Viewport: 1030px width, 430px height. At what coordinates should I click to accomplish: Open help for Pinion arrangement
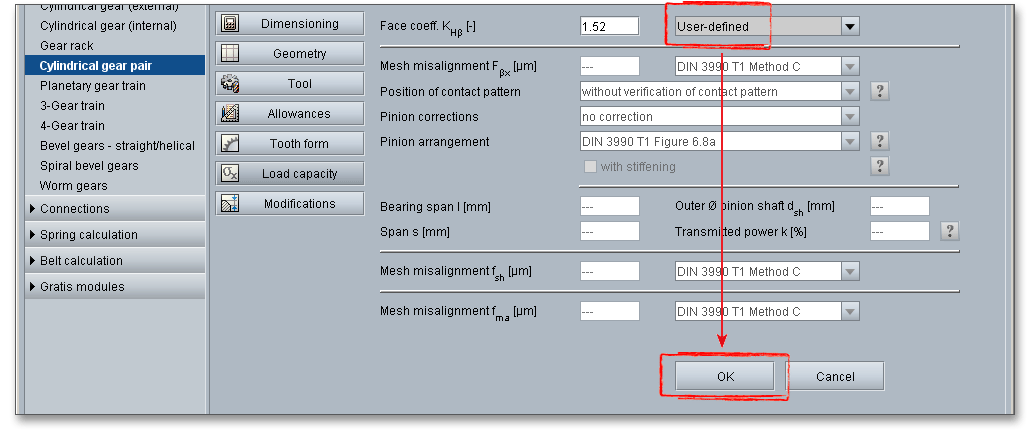coord(880,141)
